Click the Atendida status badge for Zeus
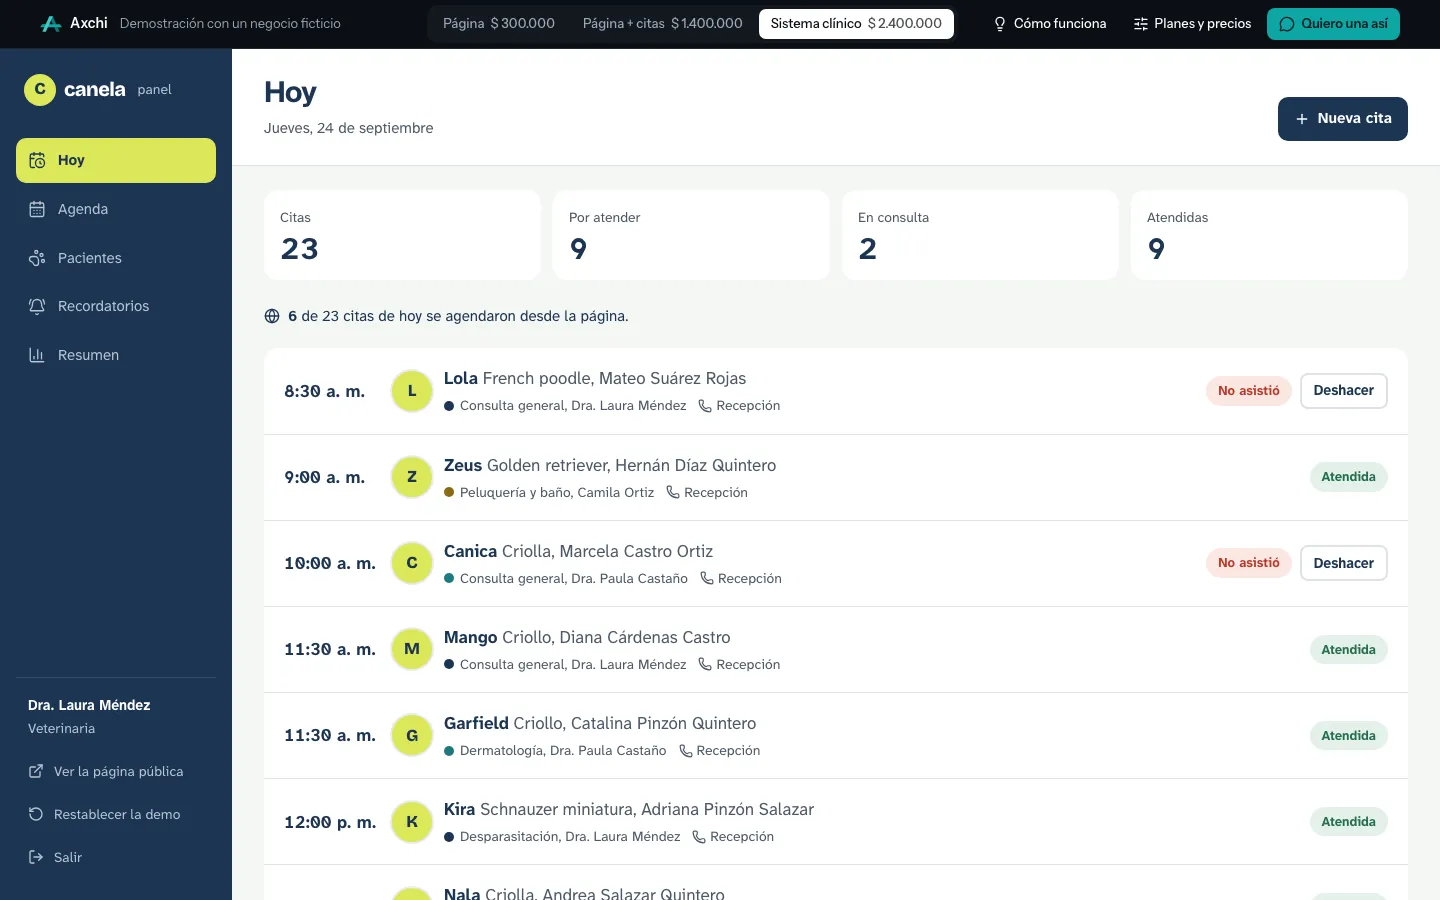Screen dimensions: 1440x900 coord(1348,477)
